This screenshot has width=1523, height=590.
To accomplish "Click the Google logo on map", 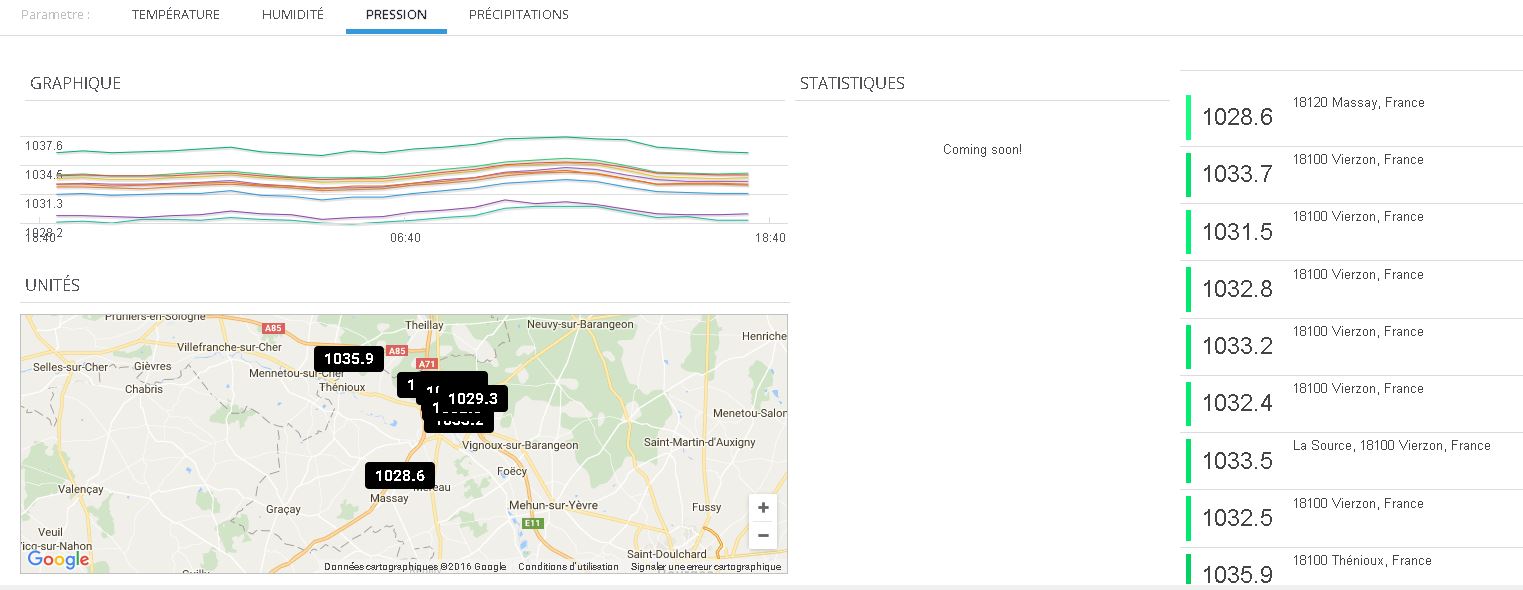I will [58, 559].
